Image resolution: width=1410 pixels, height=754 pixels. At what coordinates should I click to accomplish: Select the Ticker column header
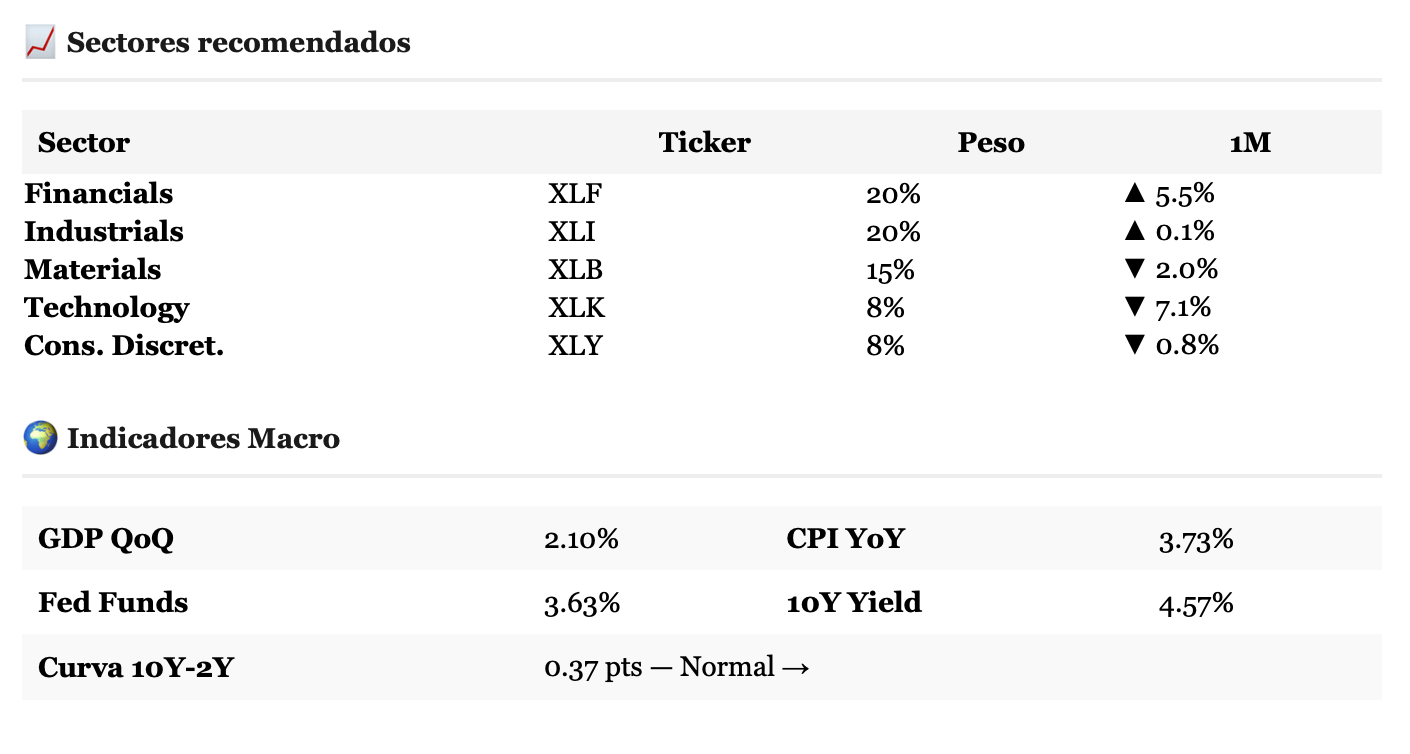coord(705,142)
